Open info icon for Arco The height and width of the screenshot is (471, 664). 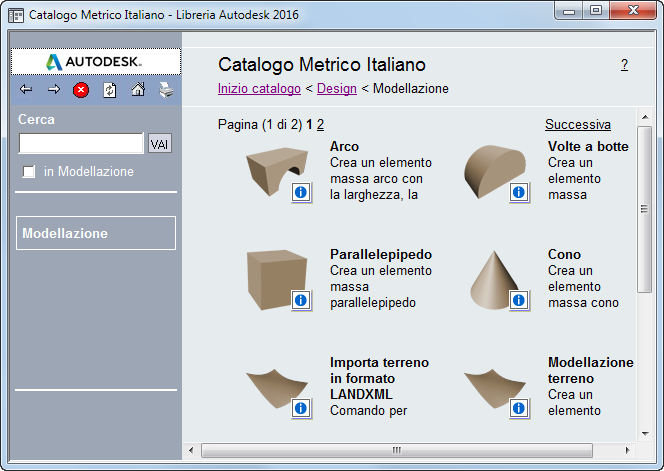point(301,193)
